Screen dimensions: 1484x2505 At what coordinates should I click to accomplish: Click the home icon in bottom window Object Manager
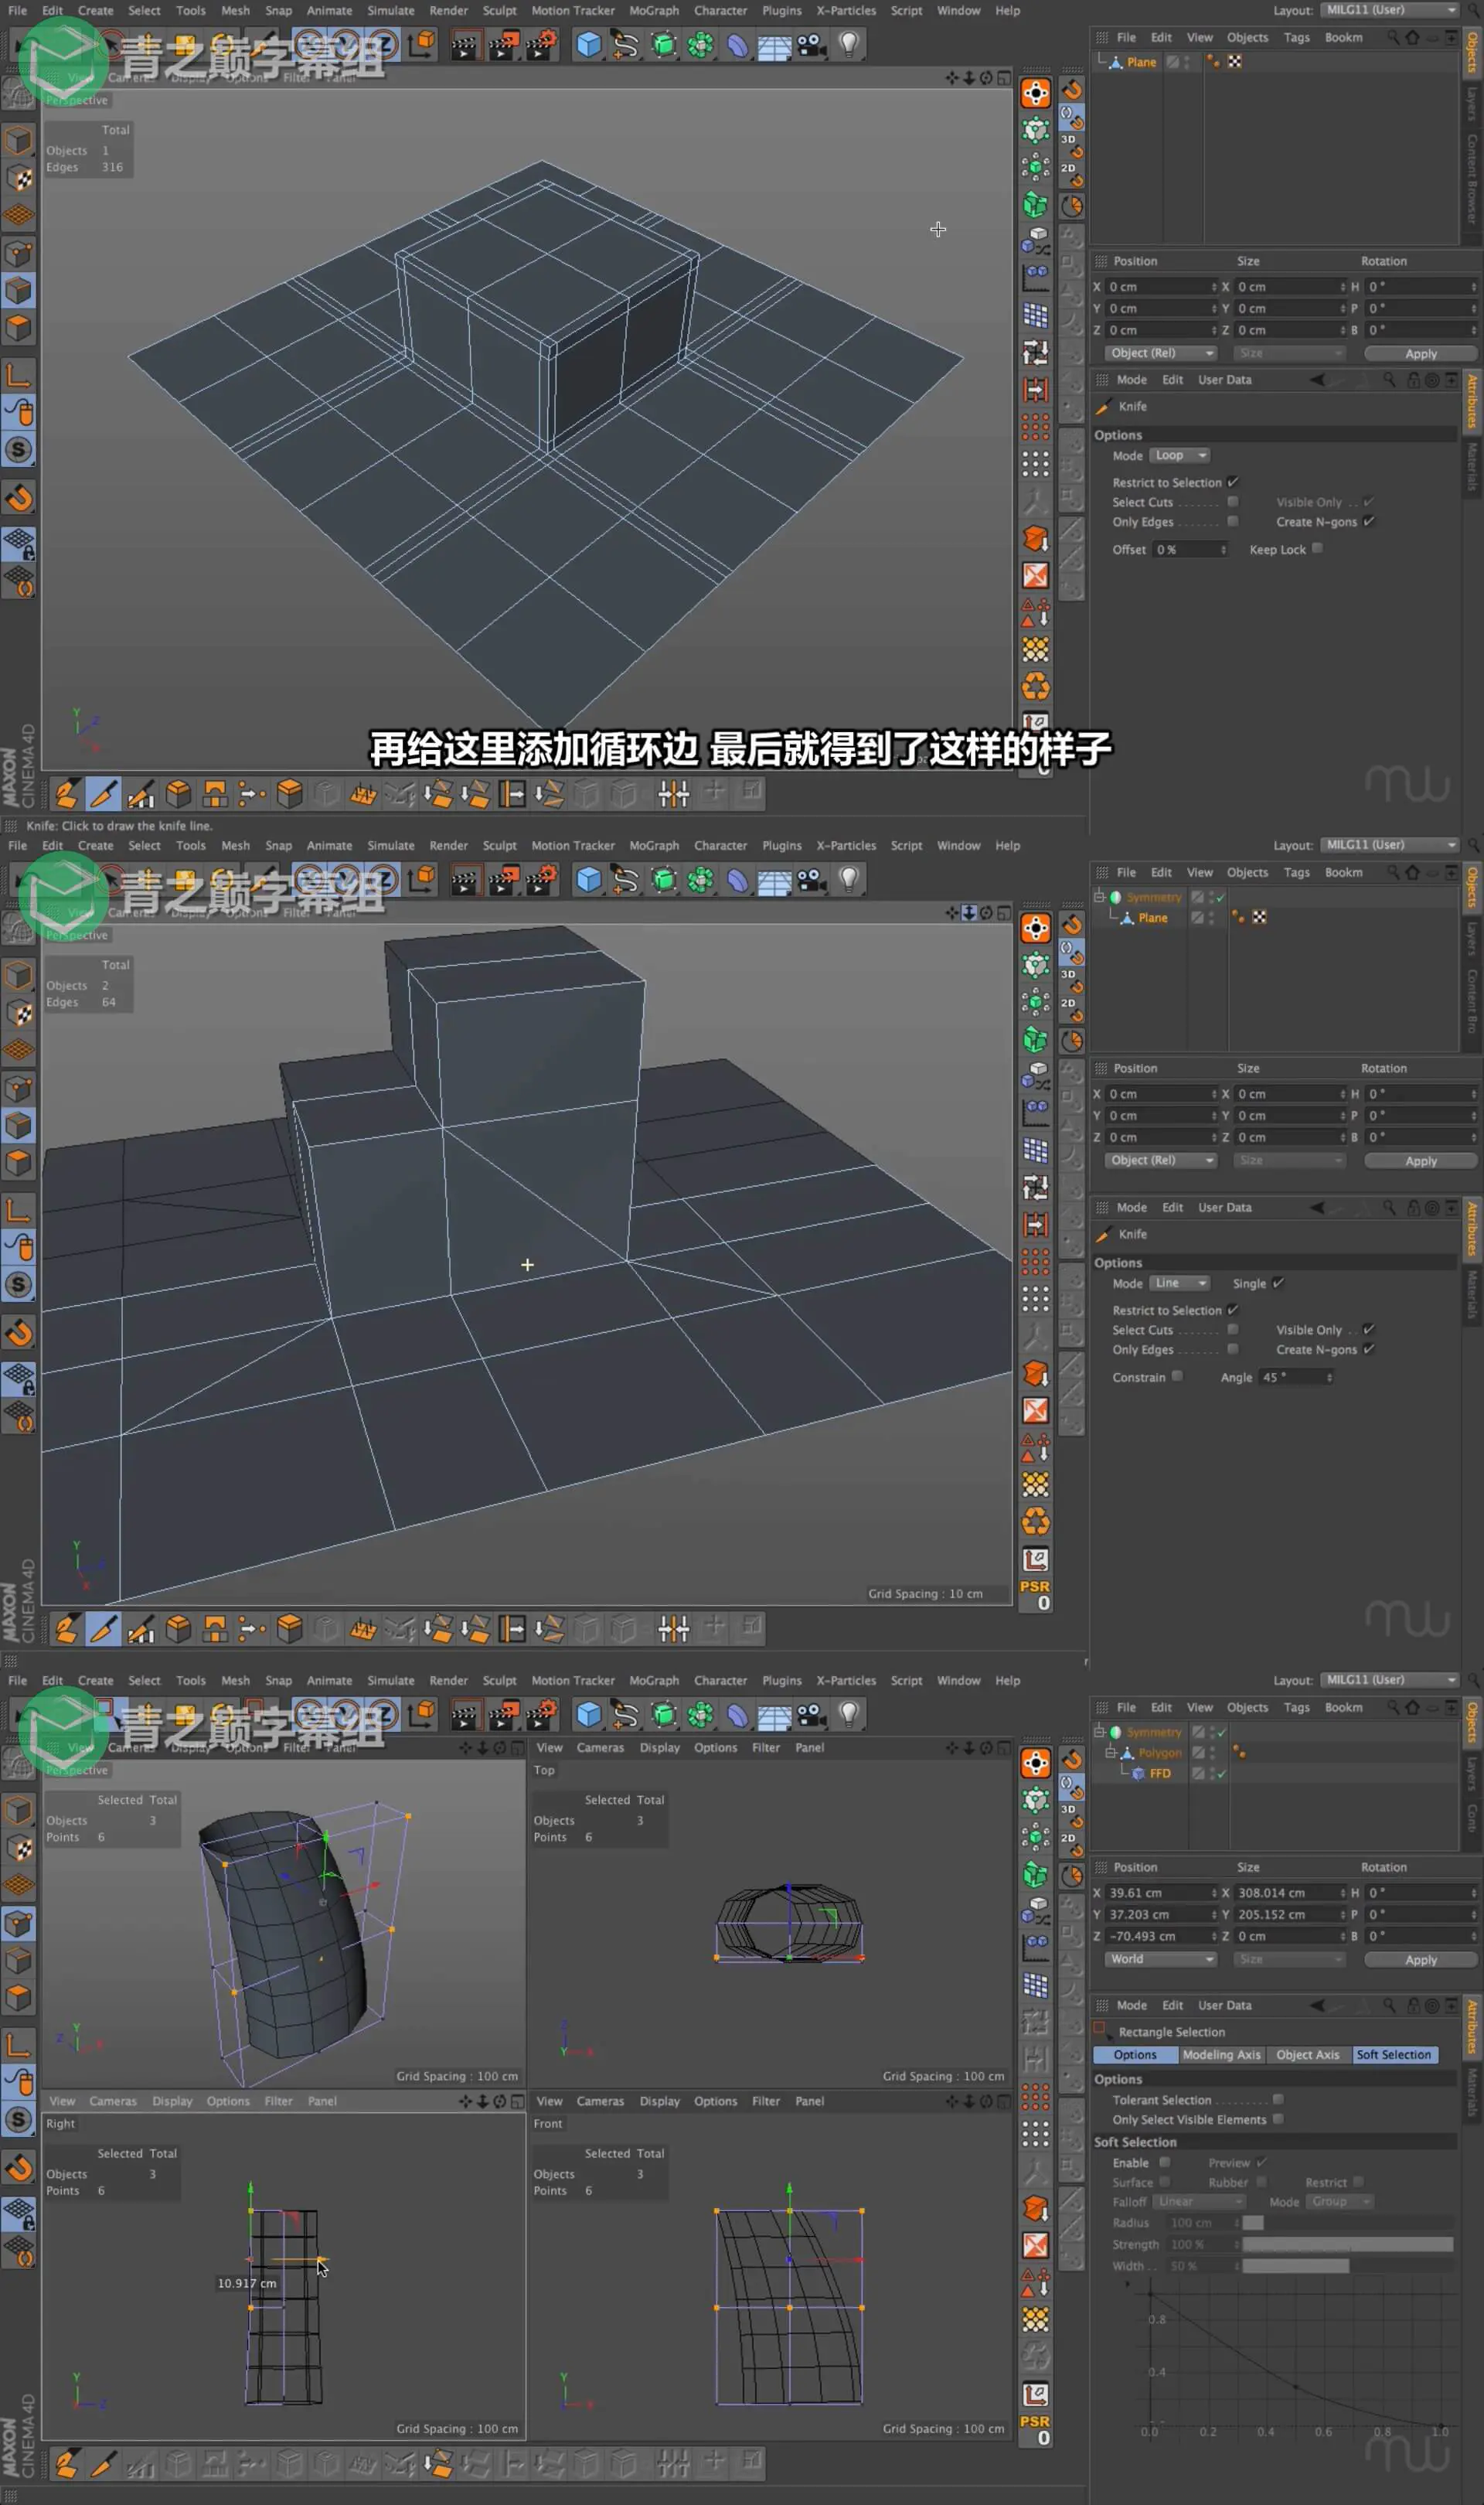[x=1412, y=1707]
